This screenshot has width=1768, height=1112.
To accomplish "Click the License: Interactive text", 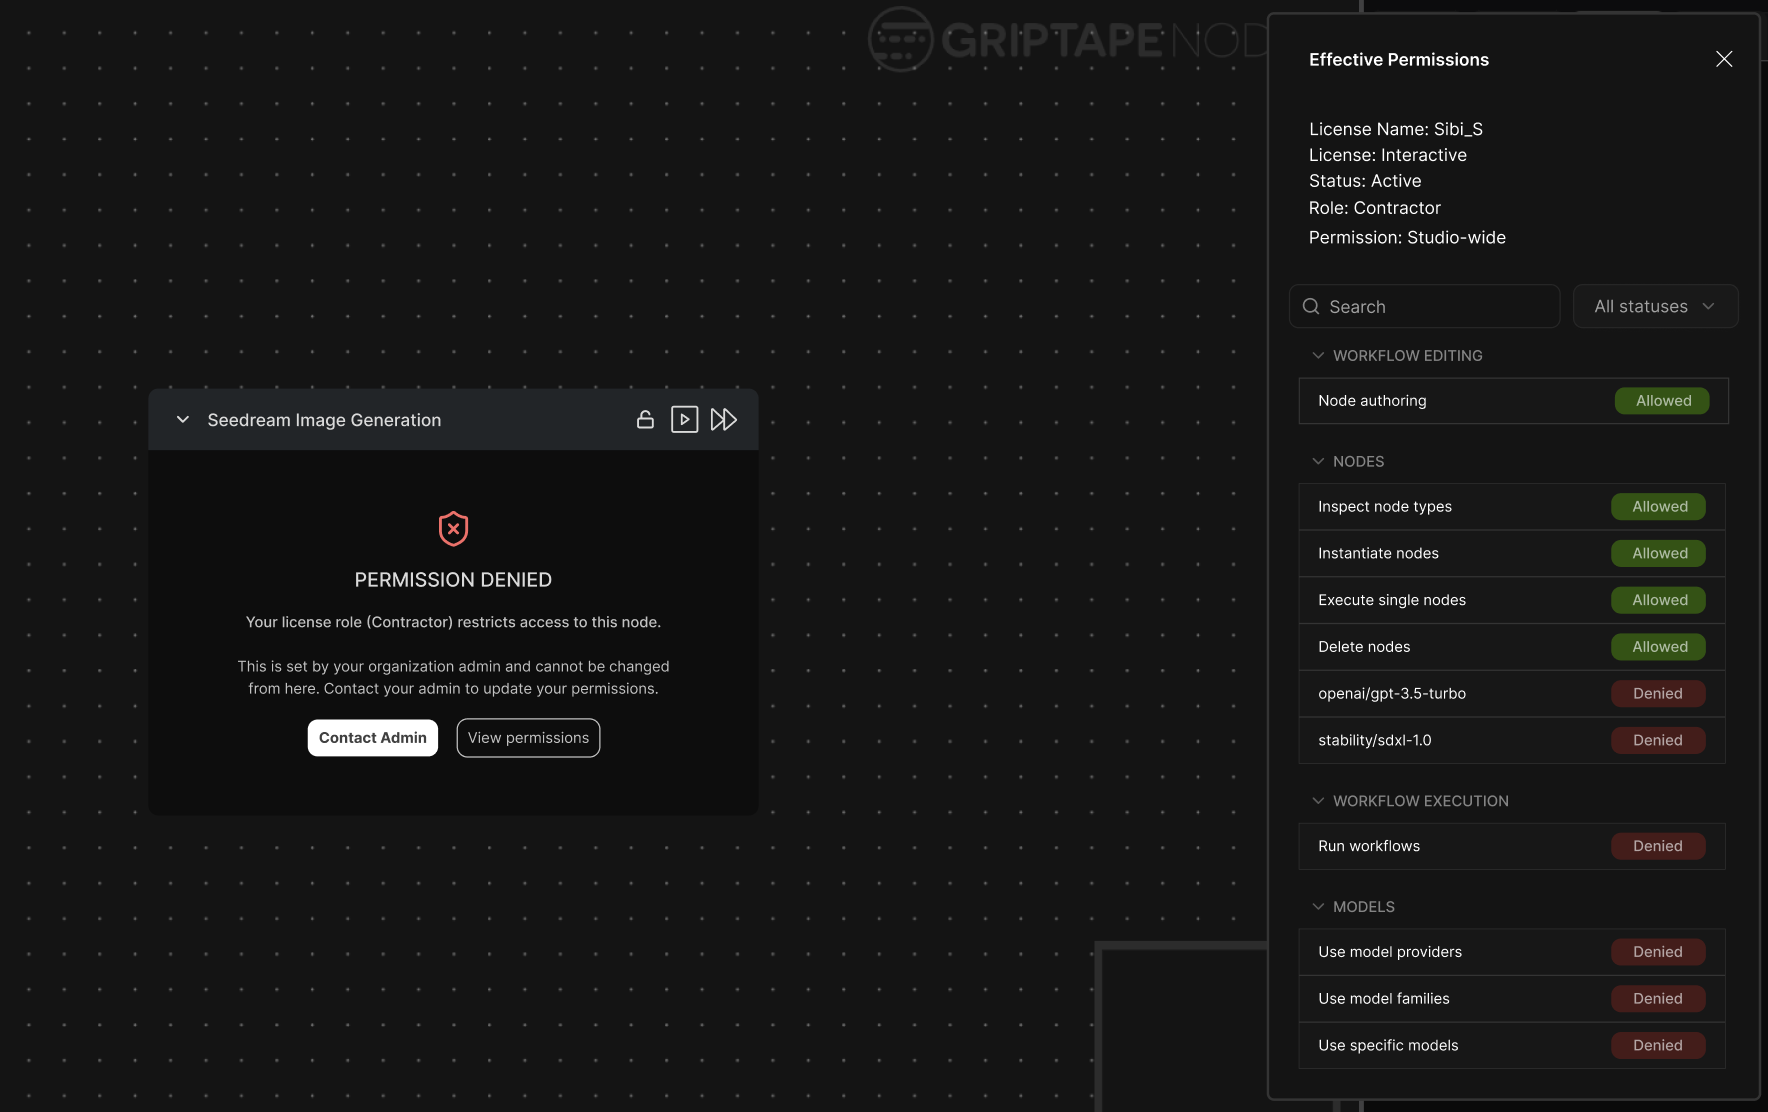I will click(1388, 155).
